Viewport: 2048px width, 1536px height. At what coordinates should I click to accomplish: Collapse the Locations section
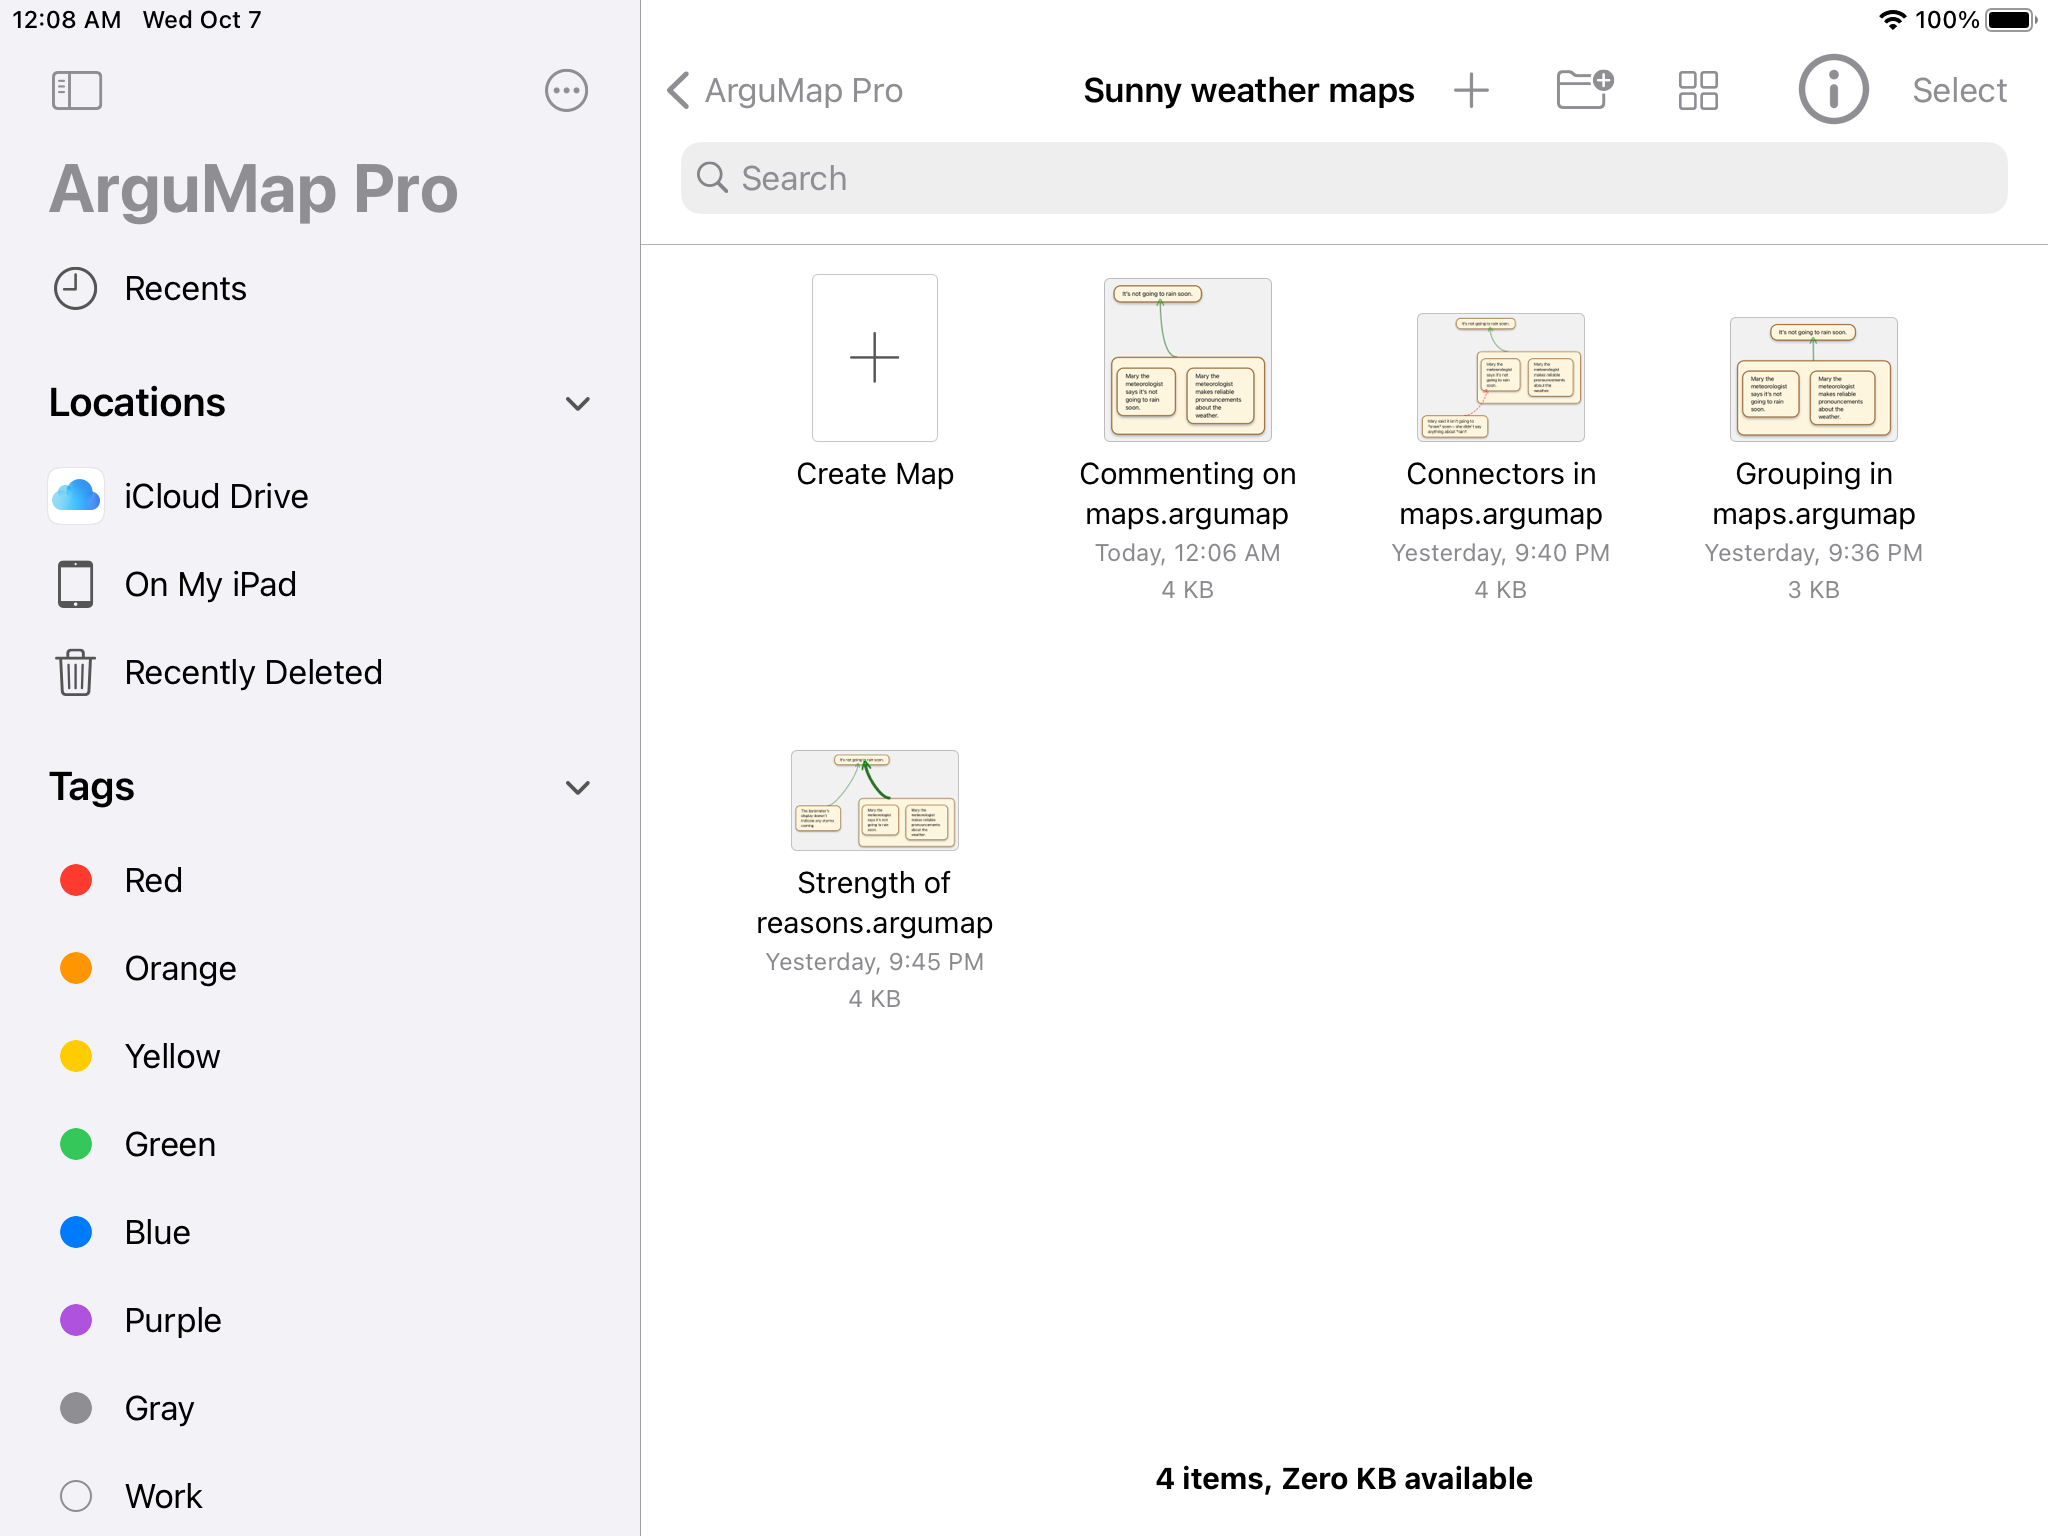[578, 403]
